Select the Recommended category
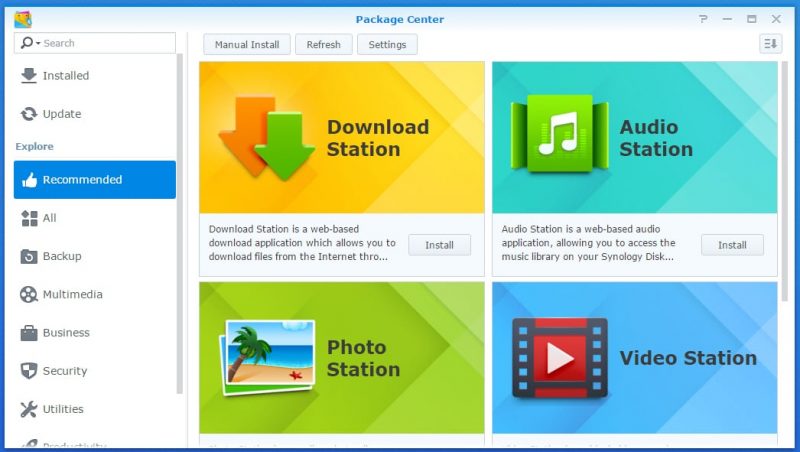This screenshot has height=452, width=800. [x=95, y=180]
